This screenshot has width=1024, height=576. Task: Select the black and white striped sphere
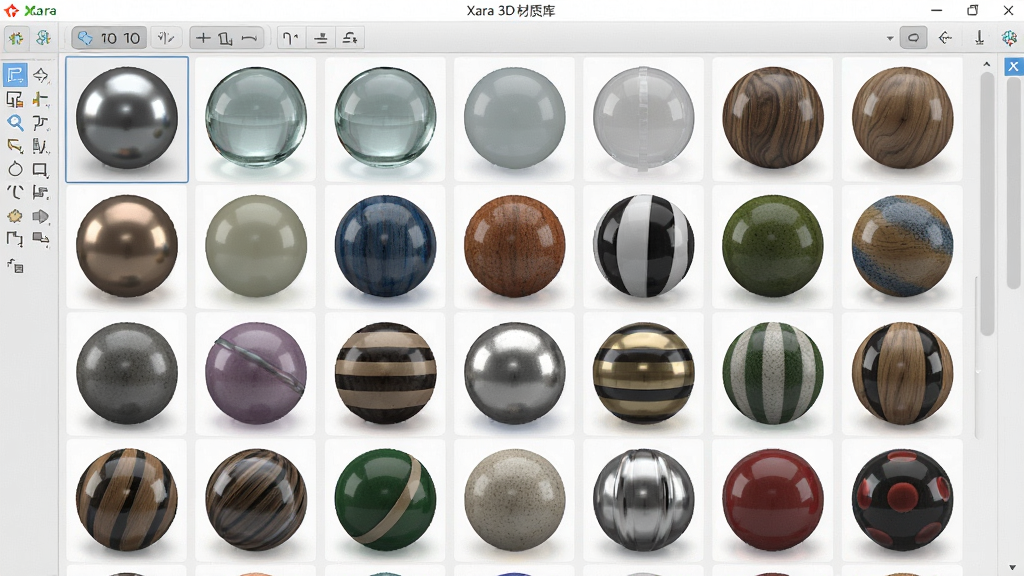[643, 246]
